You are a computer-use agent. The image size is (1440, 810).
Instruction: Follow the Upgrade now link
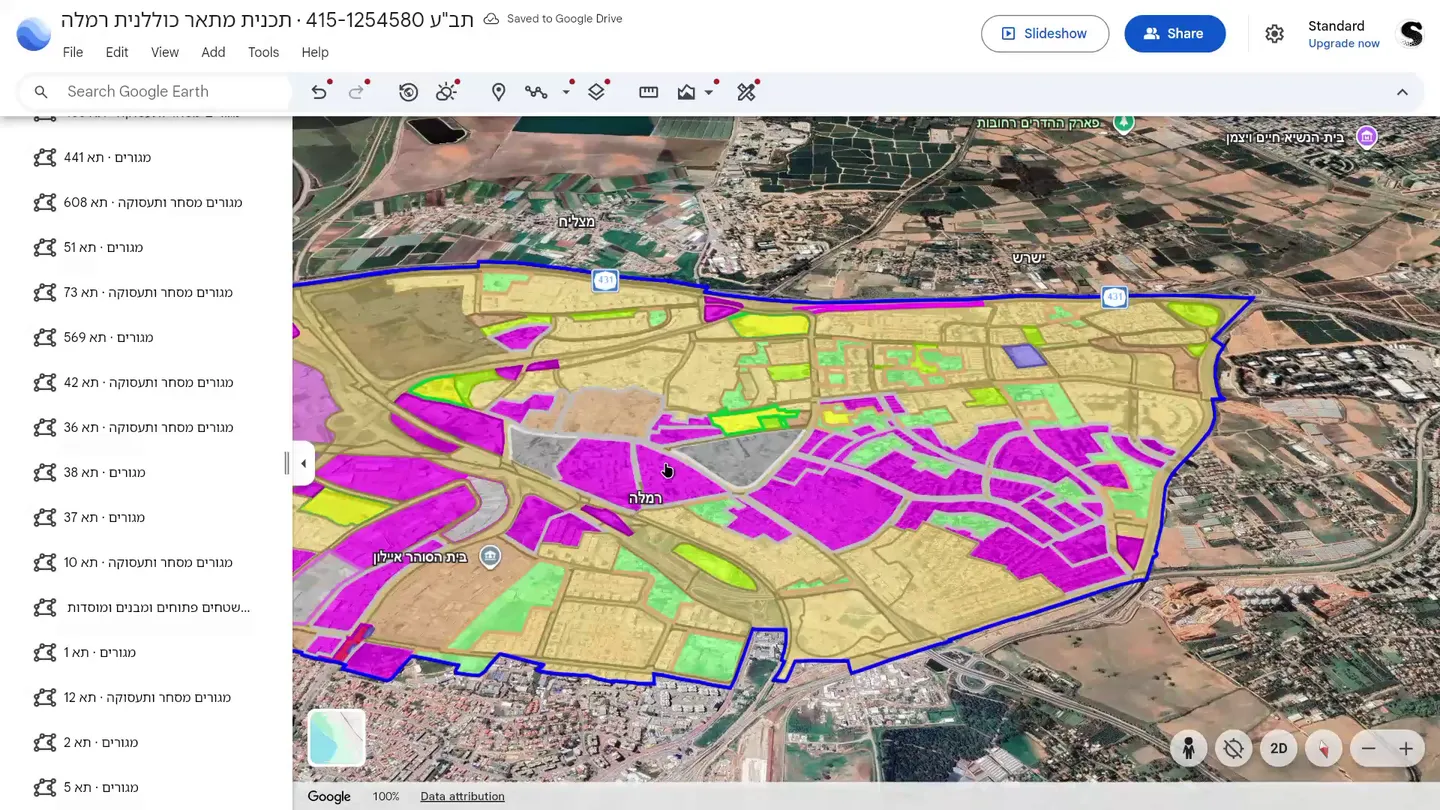click(x=1344, y=43)
